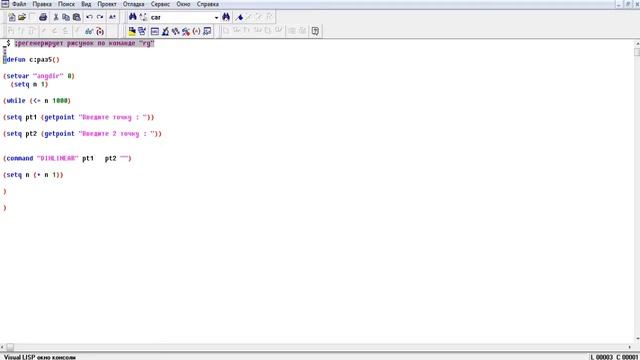Open the Файл menu
The image size is (640, 360).
pos(19,4)
